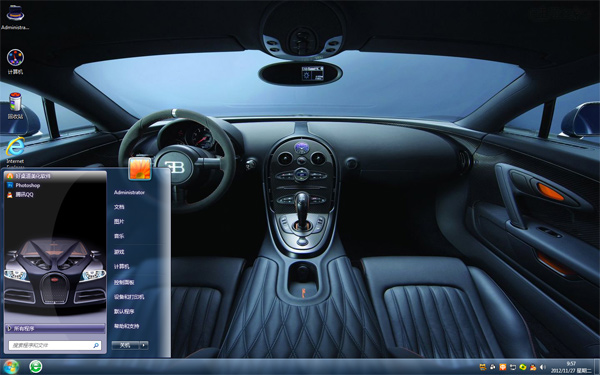Open the volume speaker tray icon
This screenshot has height=375, width=600.
(x=543, y=367)
